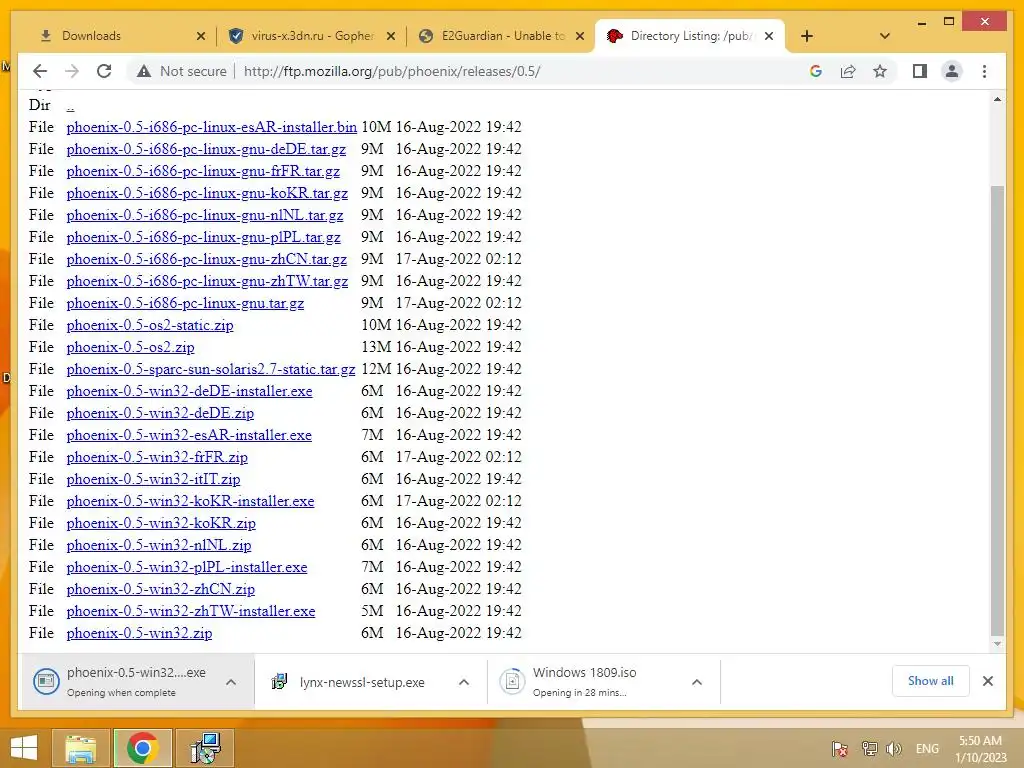The width and height of the screenshot is (1024, 768).
Task: Click the address bar URL
Action: click(x=392, y=71)
